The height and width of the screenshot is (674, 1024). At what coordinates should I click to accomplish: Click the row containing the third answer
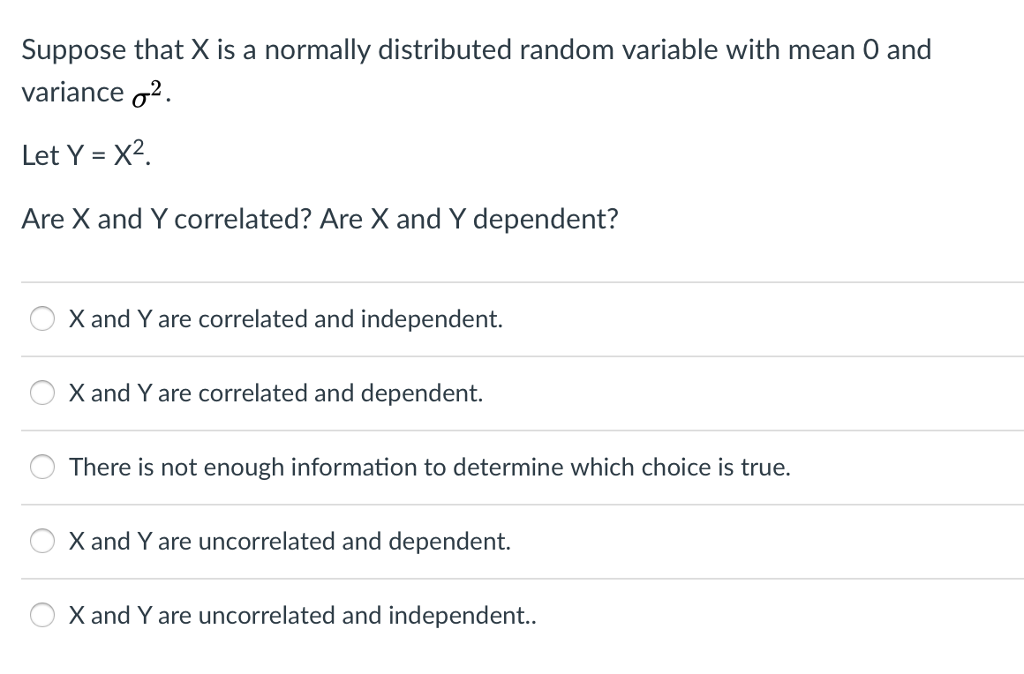coord(512,466)
